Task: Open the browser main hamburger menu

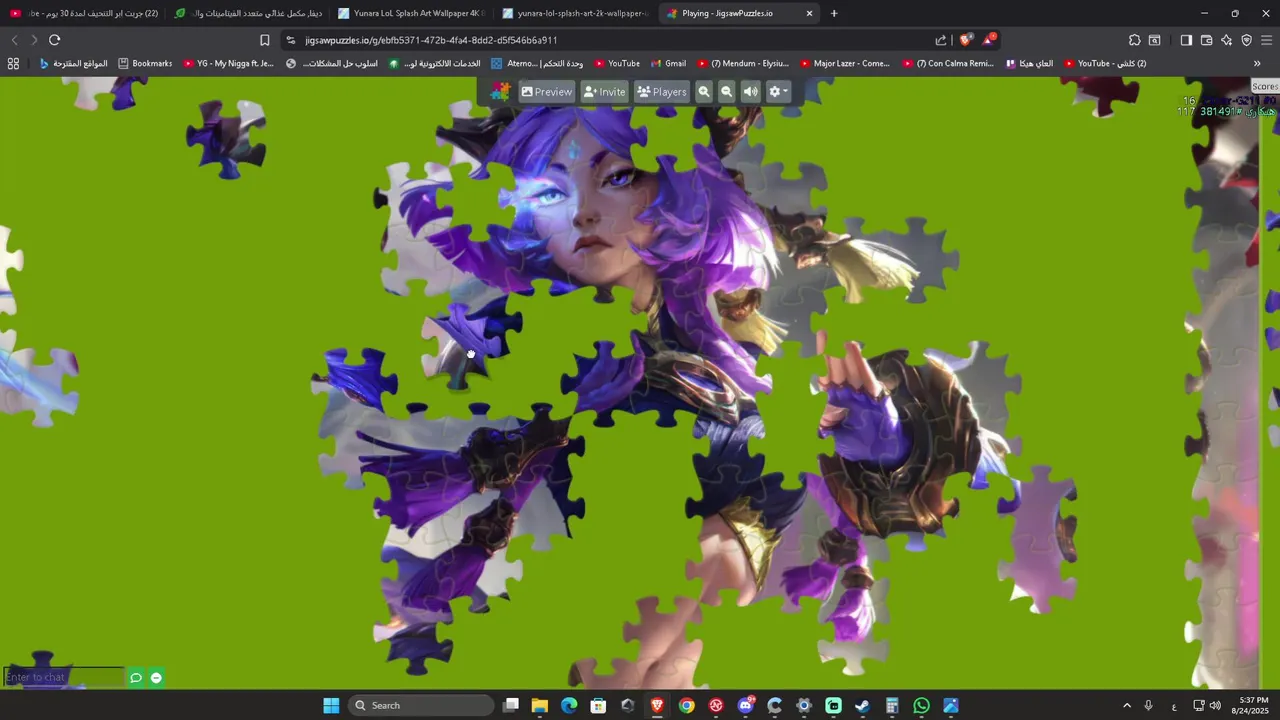Action: (x=1266, y=40)
